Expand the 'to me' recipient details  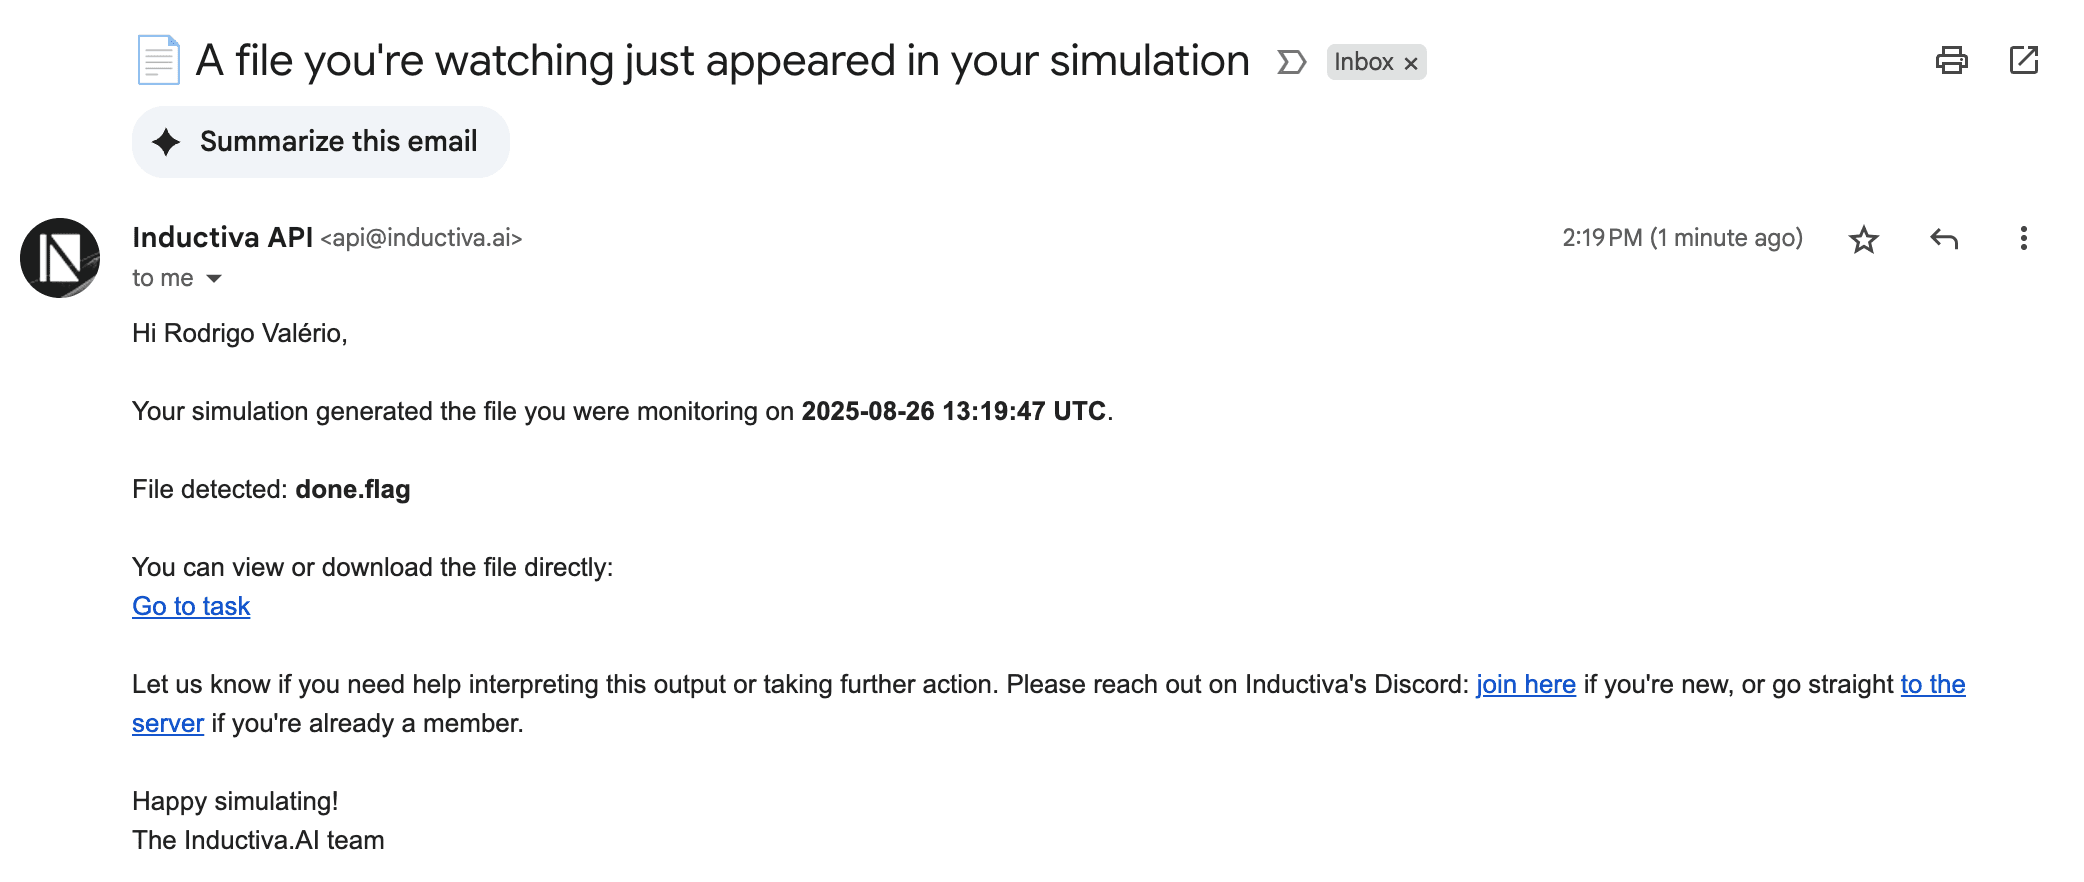pos(160,278)
